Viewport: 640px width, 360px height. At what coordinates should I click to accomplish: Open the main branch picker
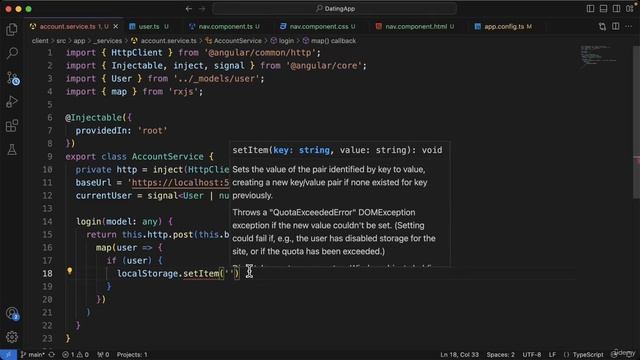click(x=33, y=355)
